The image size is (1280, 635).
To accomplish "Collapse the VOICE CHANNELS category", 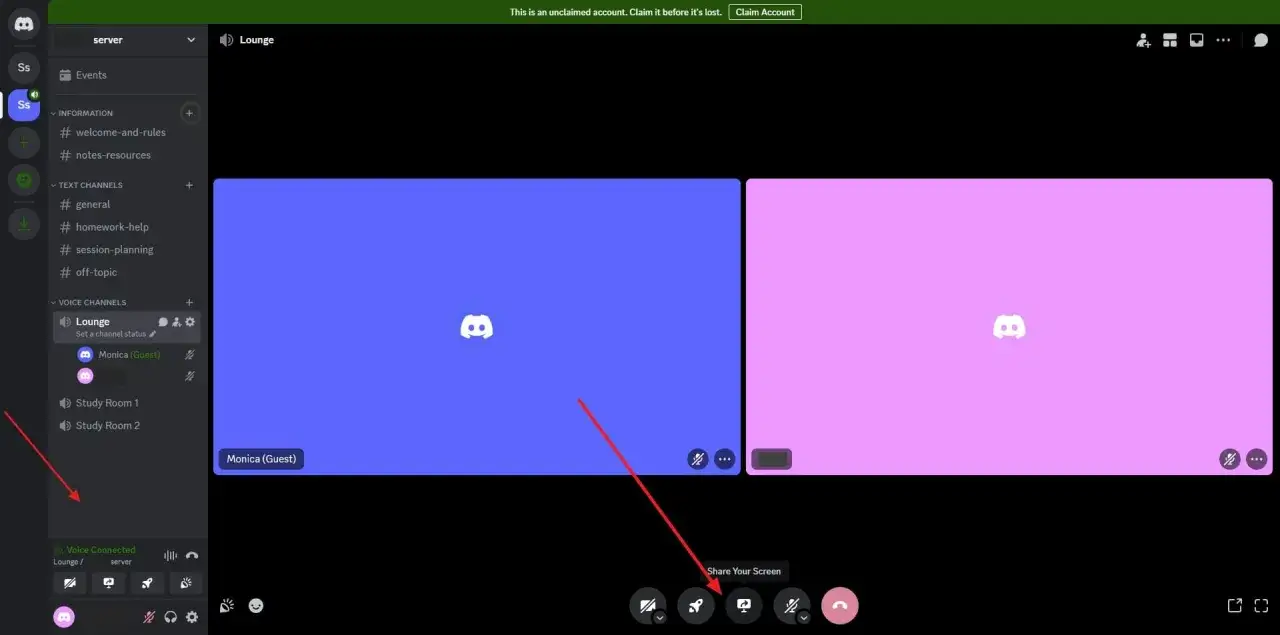I will click(88, 302).
